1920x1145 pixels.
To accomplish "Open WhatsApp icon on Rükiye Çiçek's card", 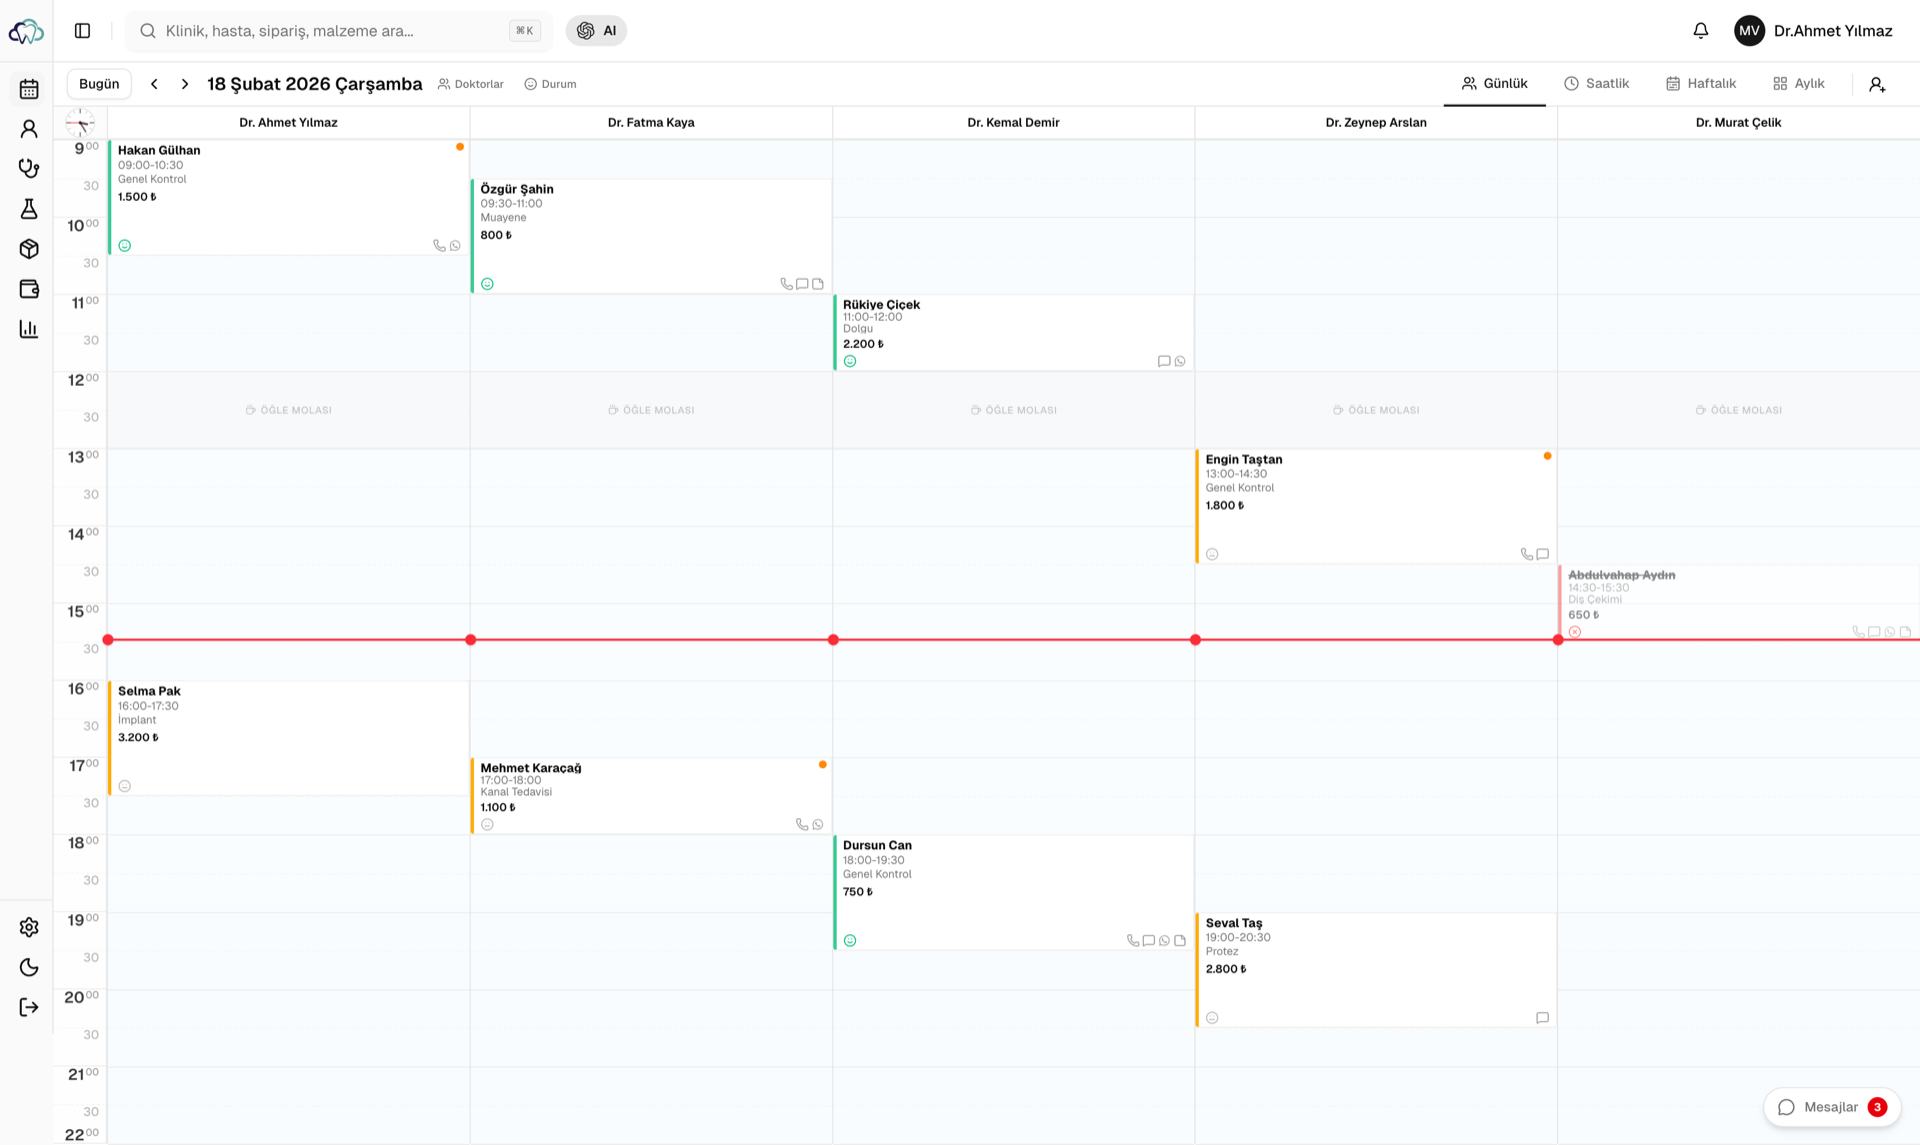I will click(x=1180, y=361).
